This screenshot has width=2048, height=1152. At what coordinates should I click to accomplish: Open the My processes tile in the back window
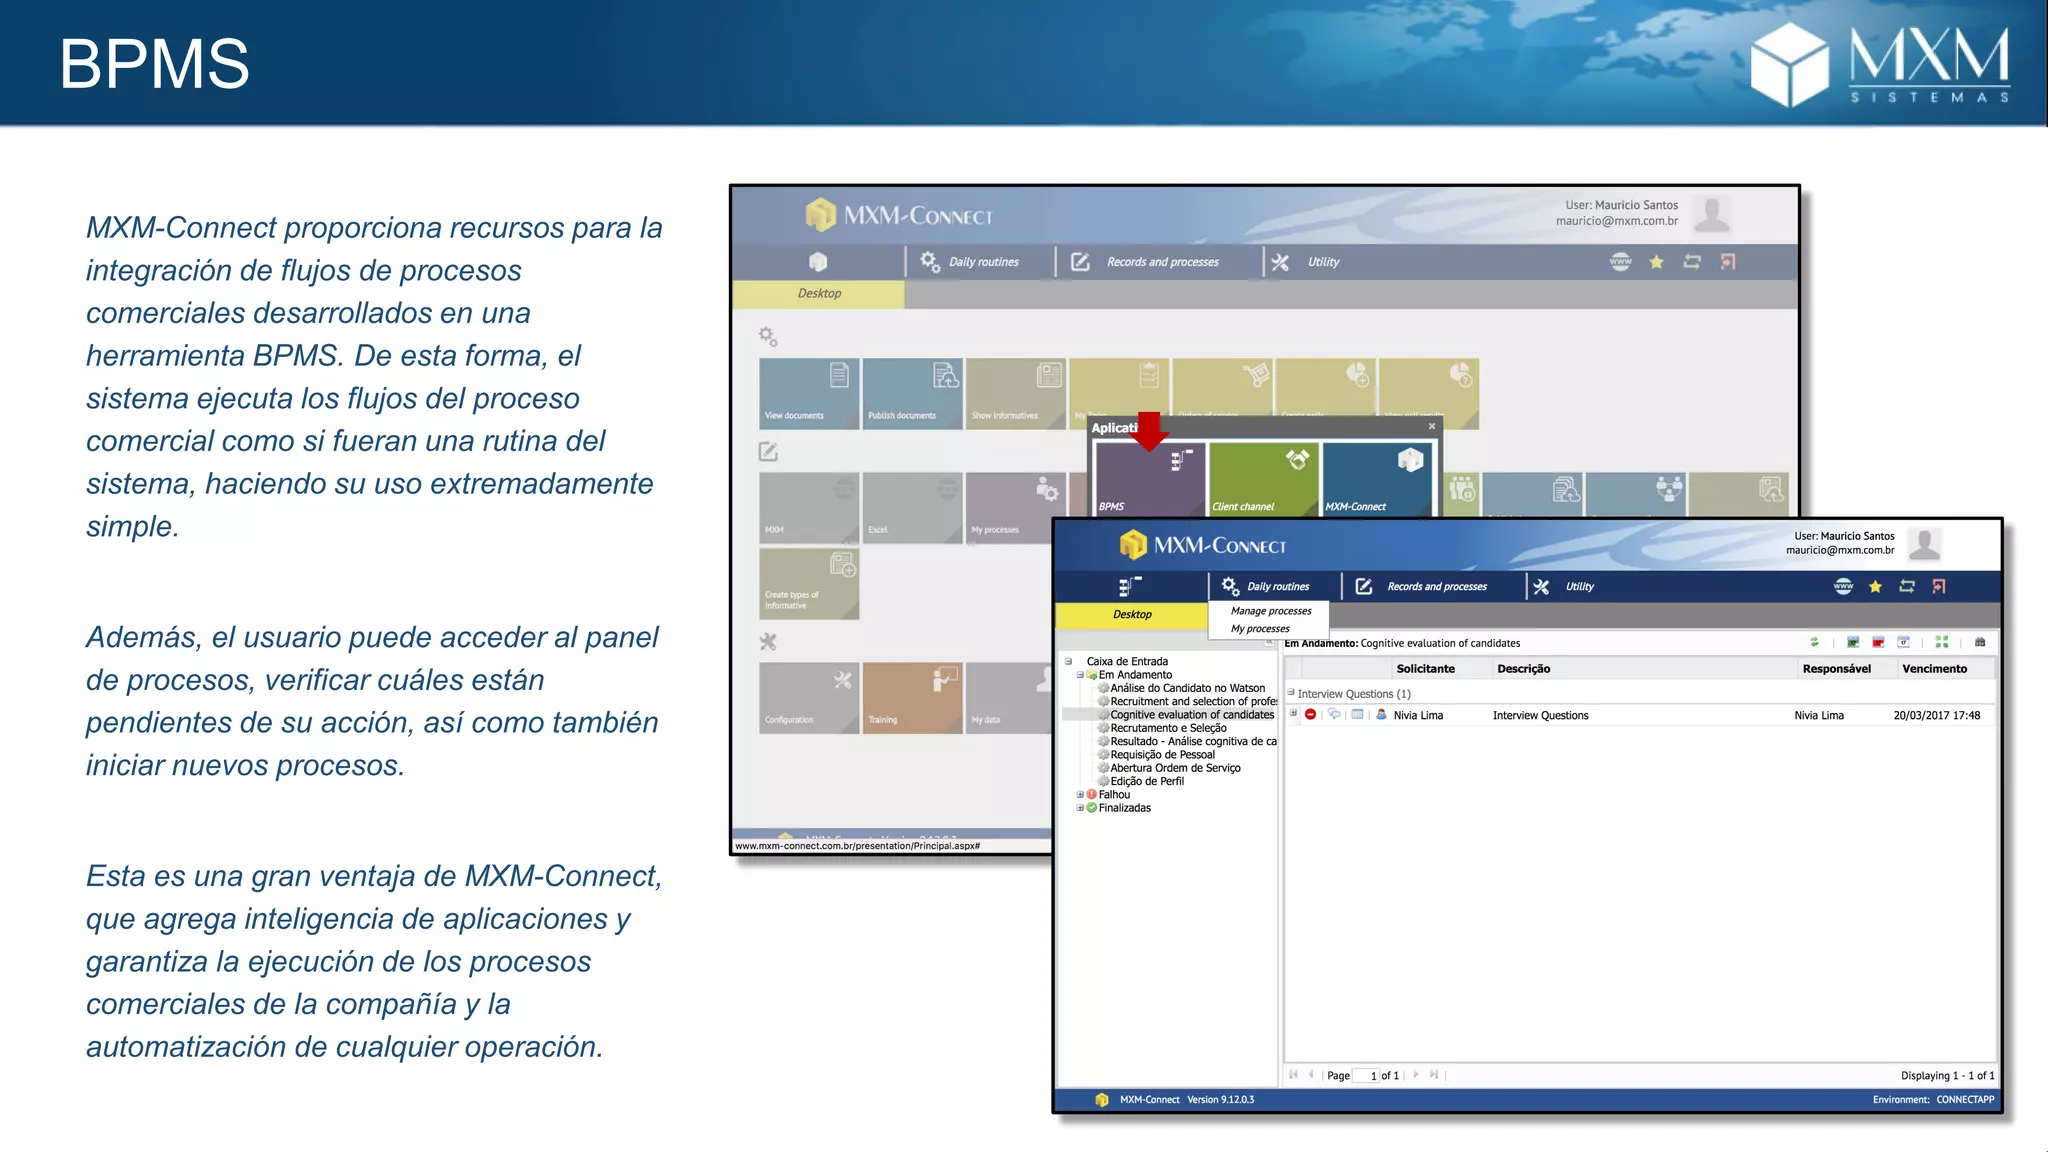pos(1016,508)
